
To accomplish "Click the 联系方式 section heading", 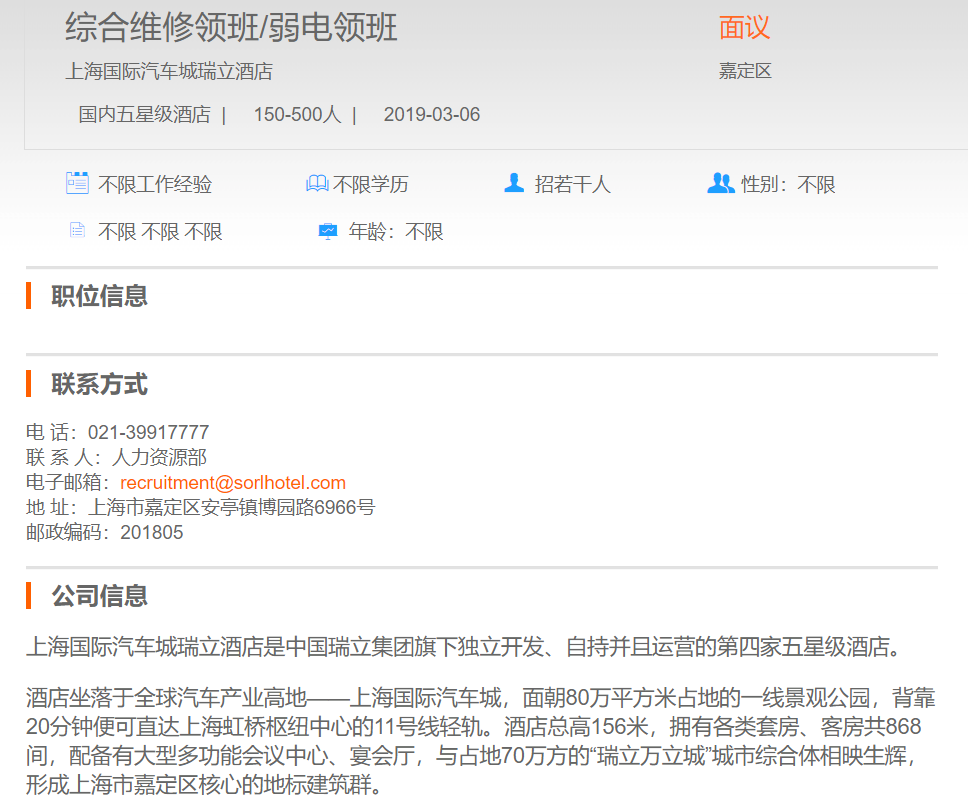I will (x=100, y=384).
